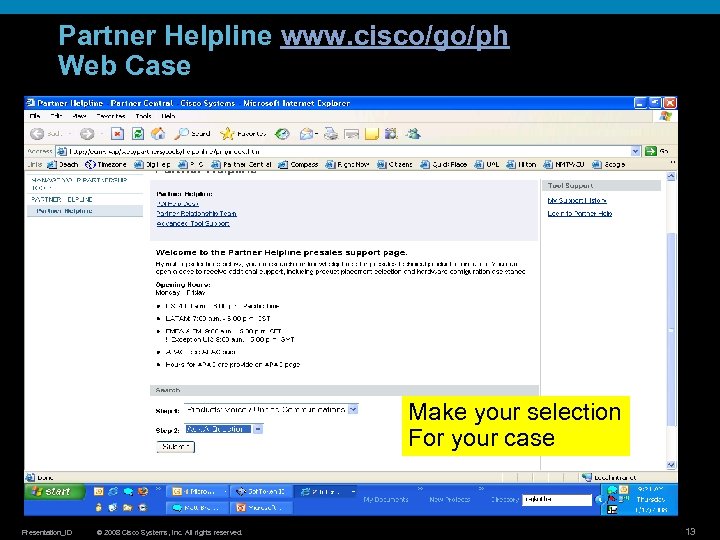Open the Scoge favorite in Links bar
Image resolution: width=720 pixels, height=540 pixels.
pos(608,164)
